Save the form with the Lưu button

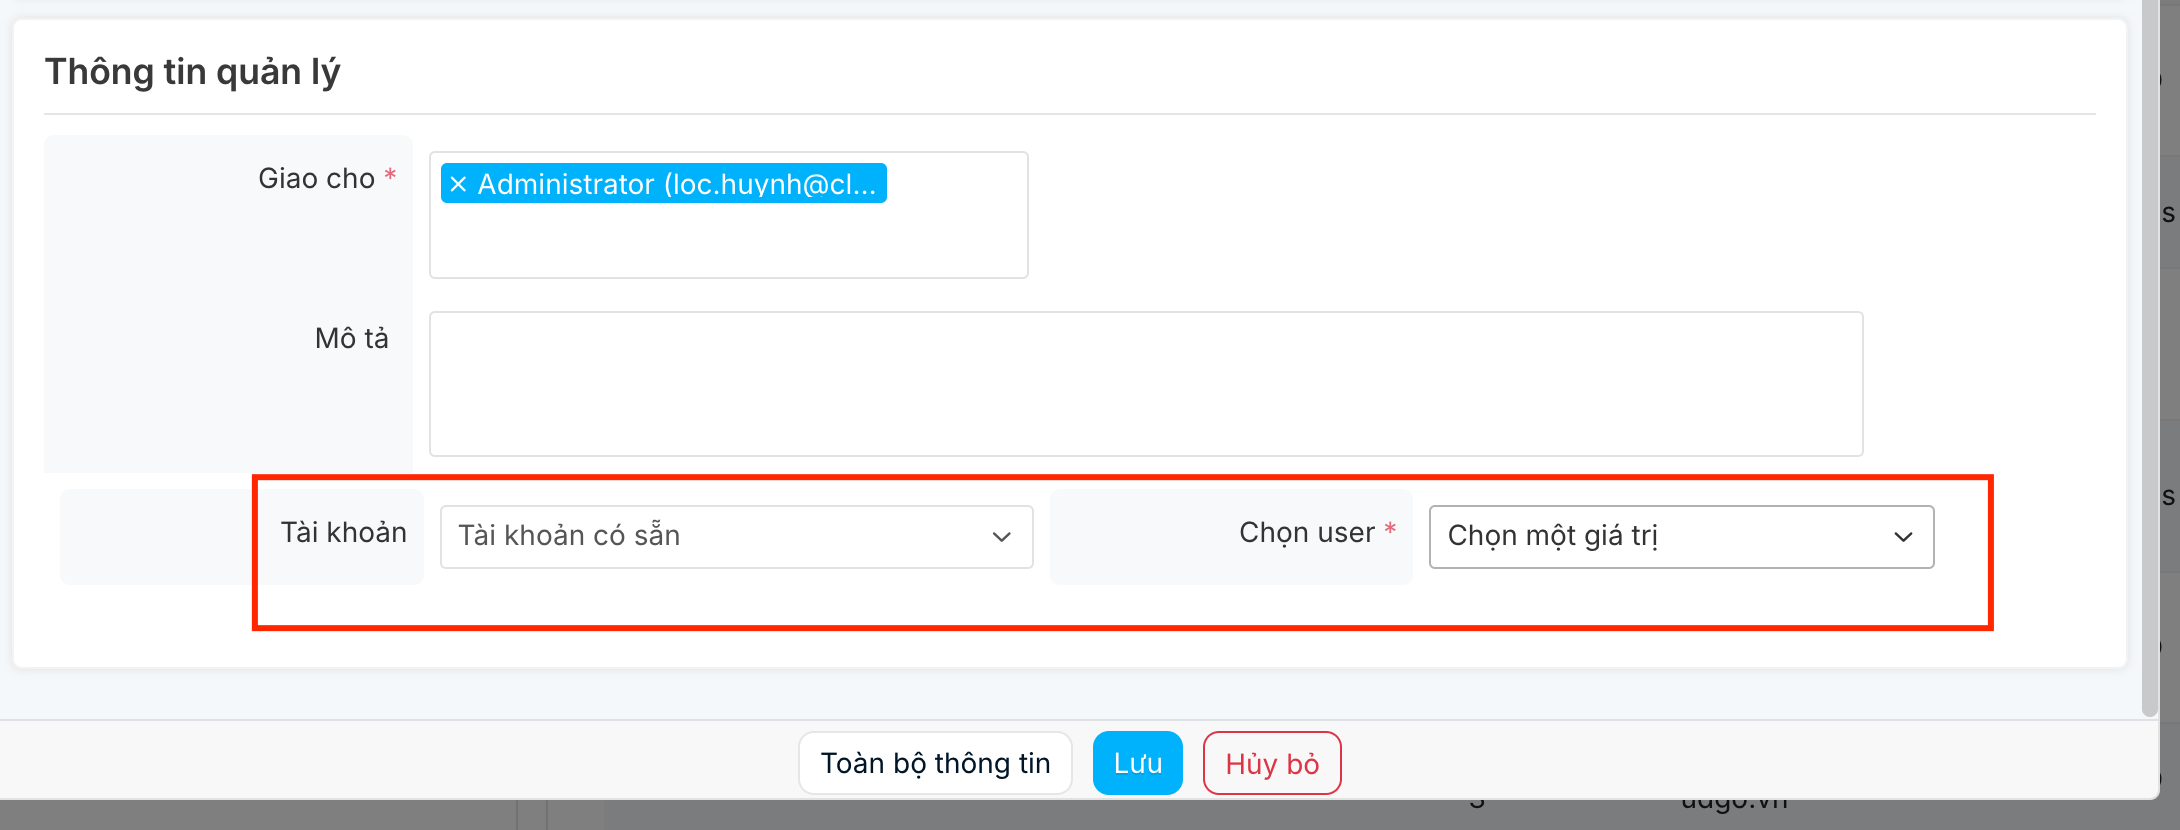click(x=1137, y=763)
